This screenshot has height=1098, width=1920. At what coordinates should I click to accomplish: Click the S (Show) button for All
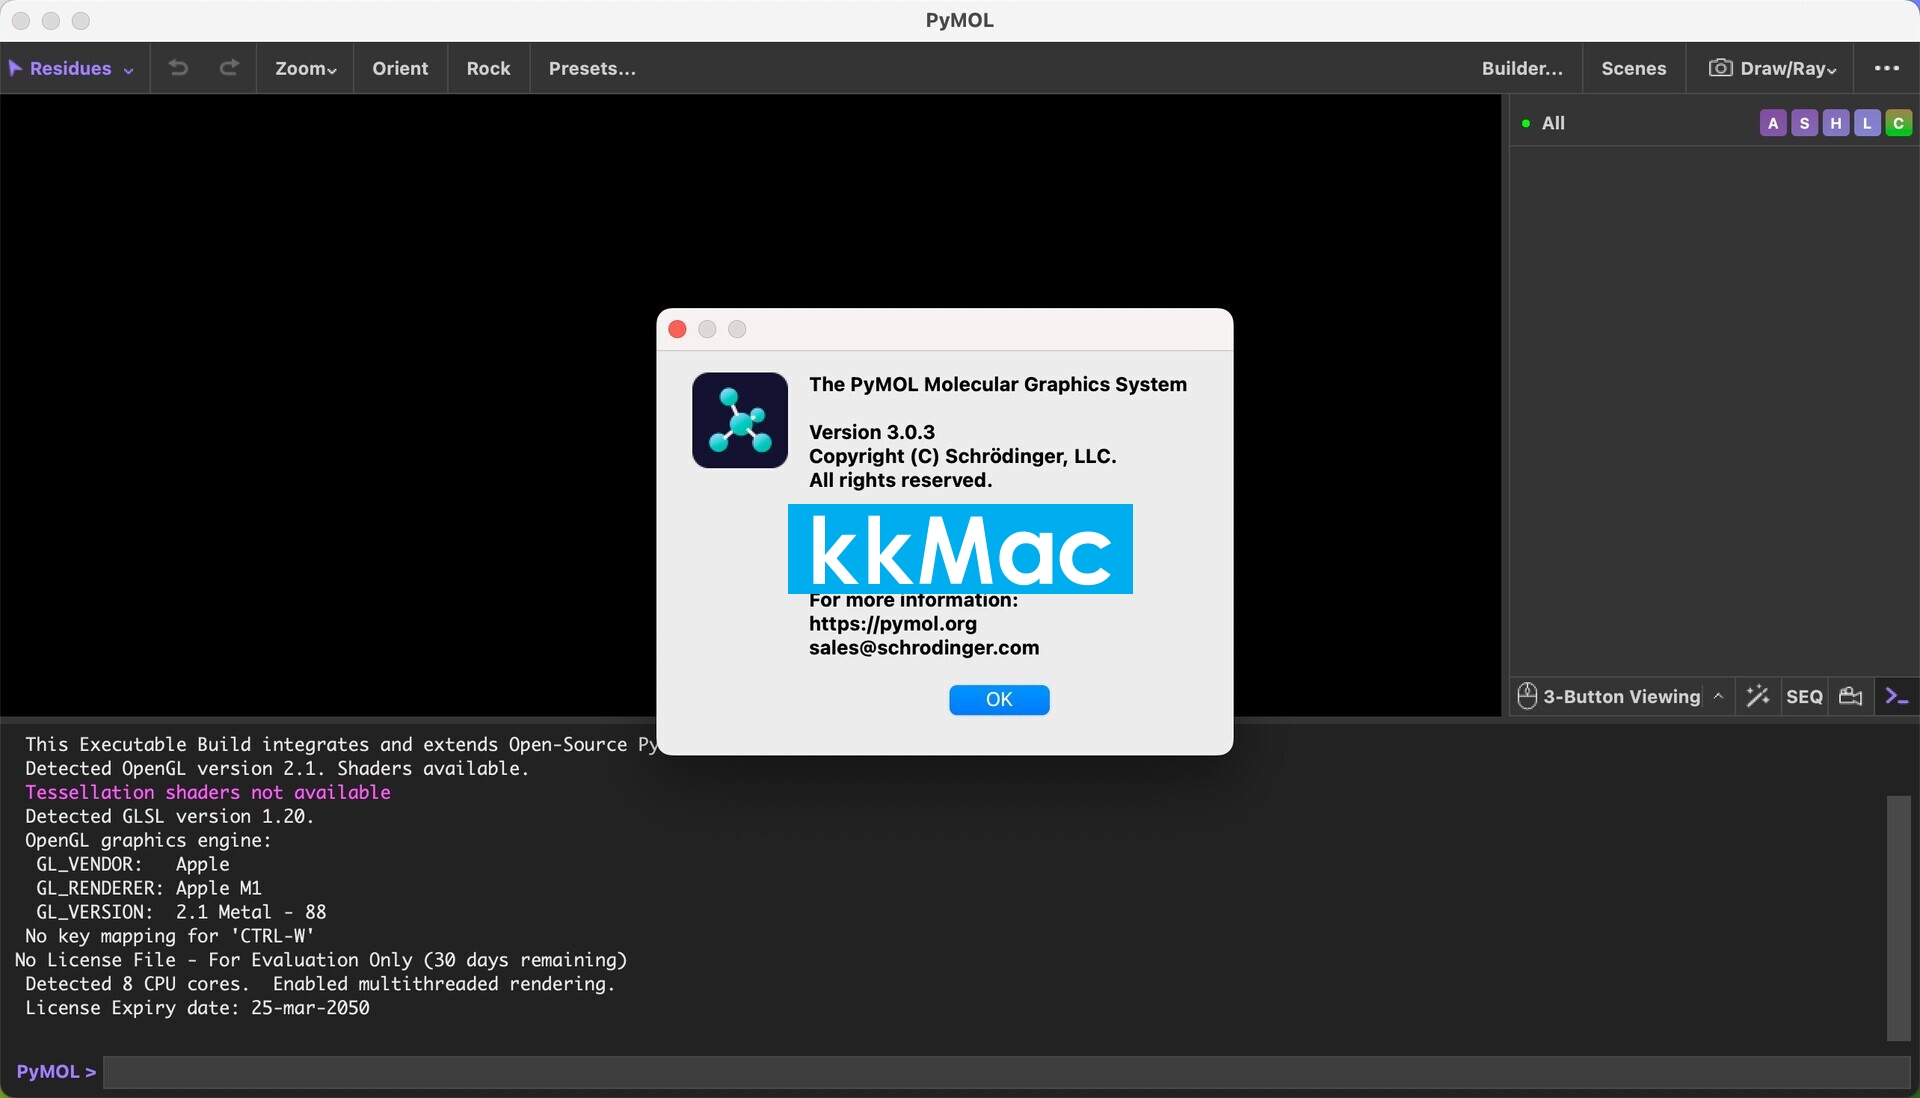1804,123
